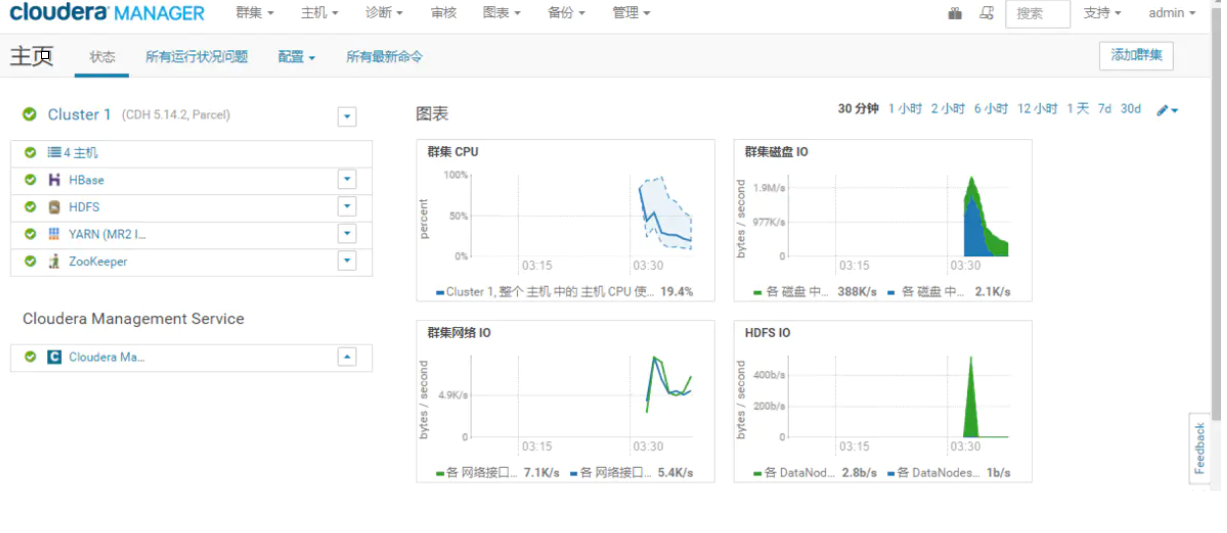The width and height of the screenshot is (1227, 533).
Task: Select the 7d time range
Action: 1105,109
